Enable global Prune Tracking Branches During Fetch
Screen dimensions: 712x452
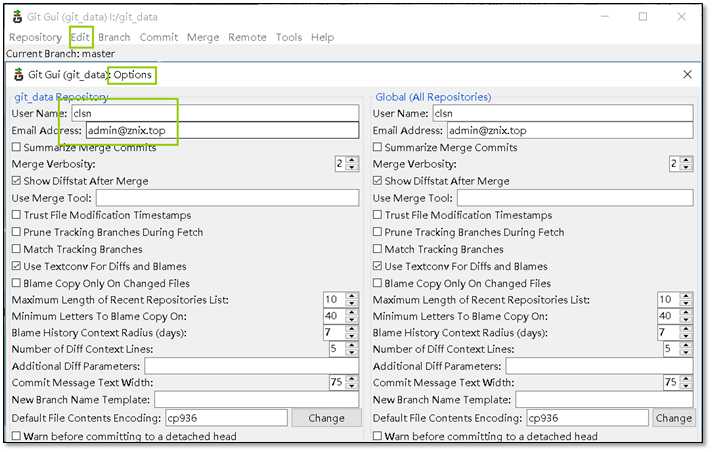coord(377,232)
